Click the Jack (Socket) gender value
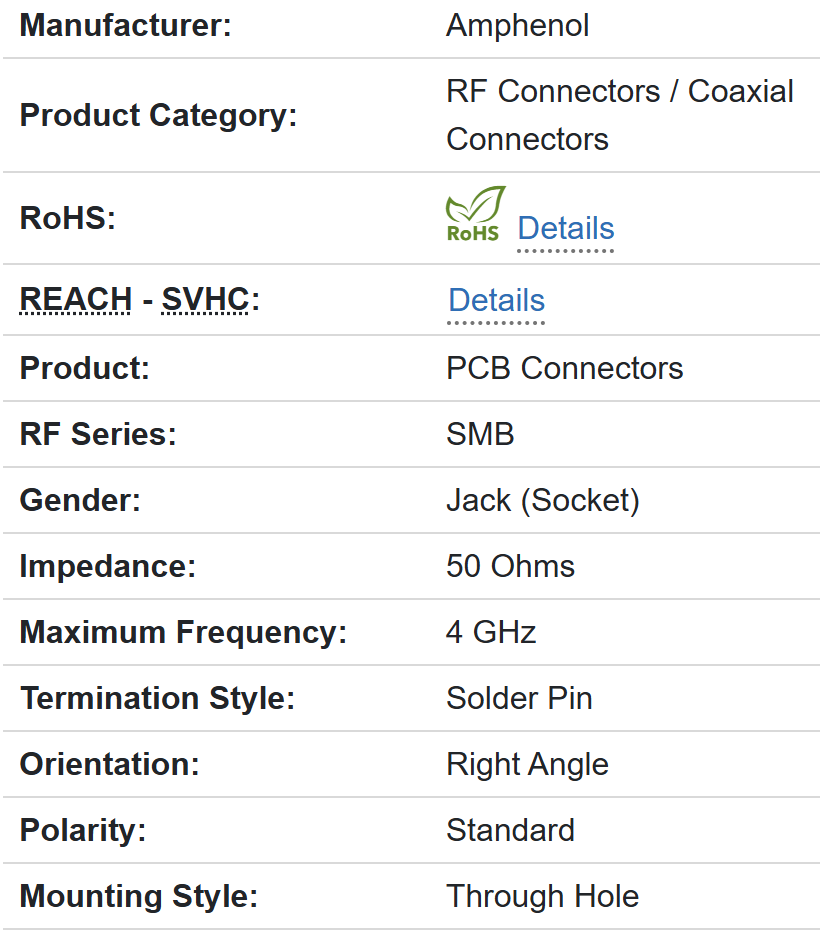The image size is (820, 930). tap(542, 500)
